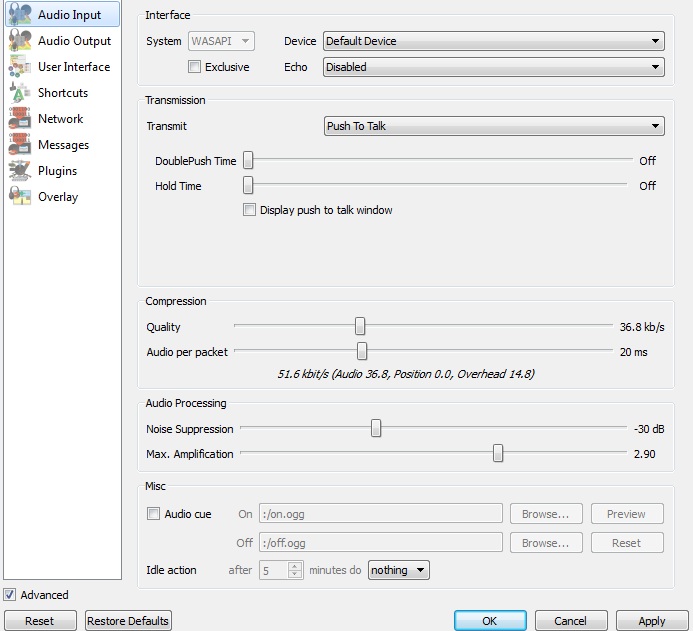The height and width of the screenshot is (631, 693).
Task: Expand the Echo cancellation dropdown
Action: tap(493, 67)
